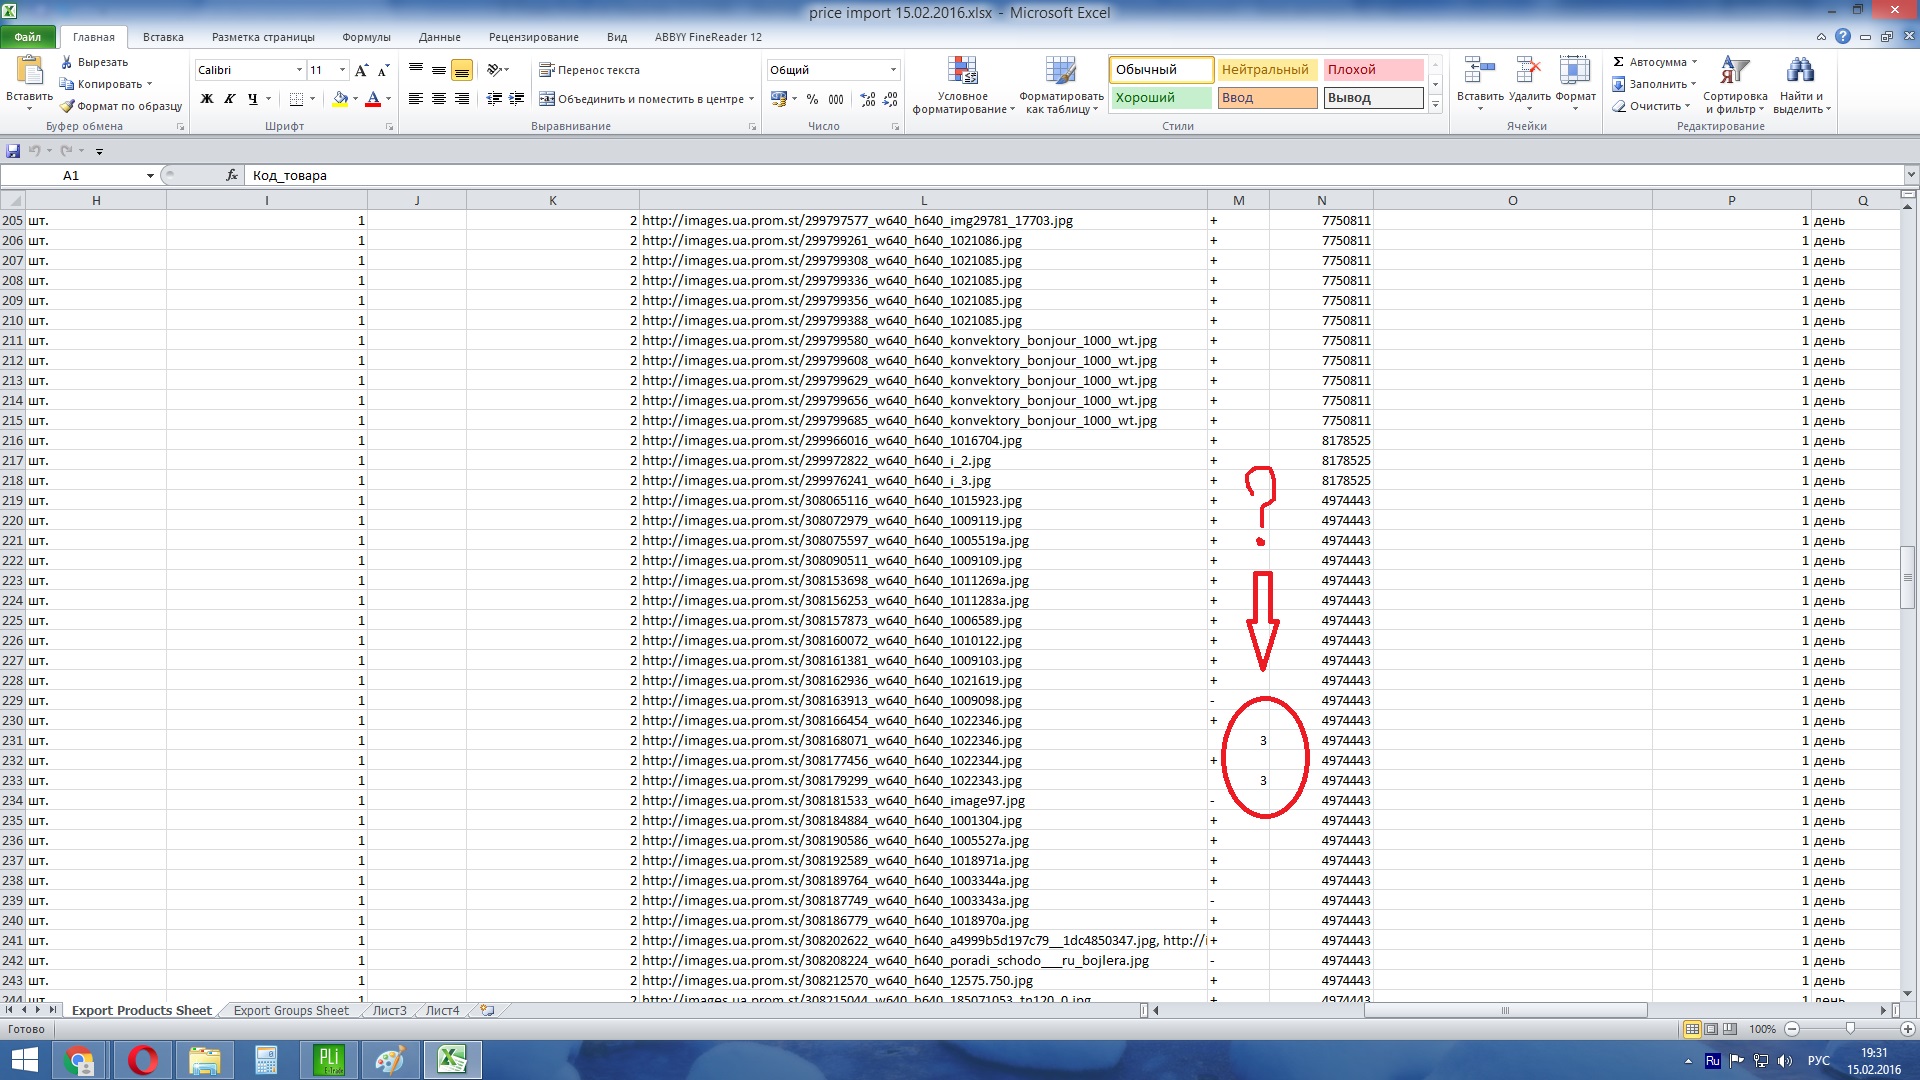Click the Name Box showing A1
1920x1080 pixels.
[72, 175]
